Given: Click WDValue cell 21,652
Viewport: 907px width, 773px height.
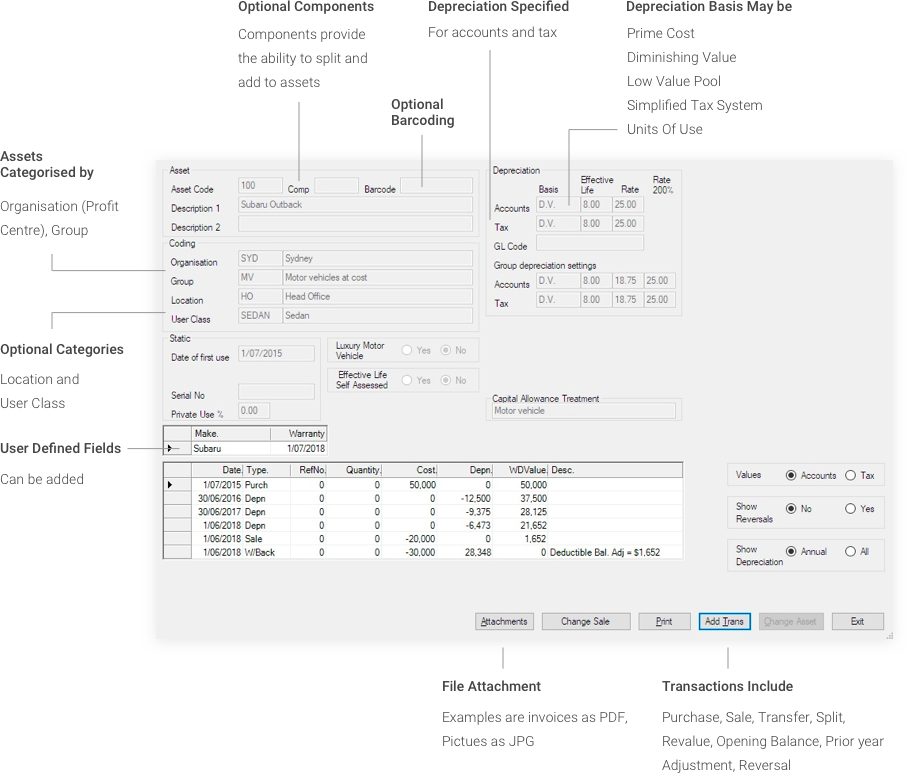Looking at the screenshot, I should click(x=521, y=525).
